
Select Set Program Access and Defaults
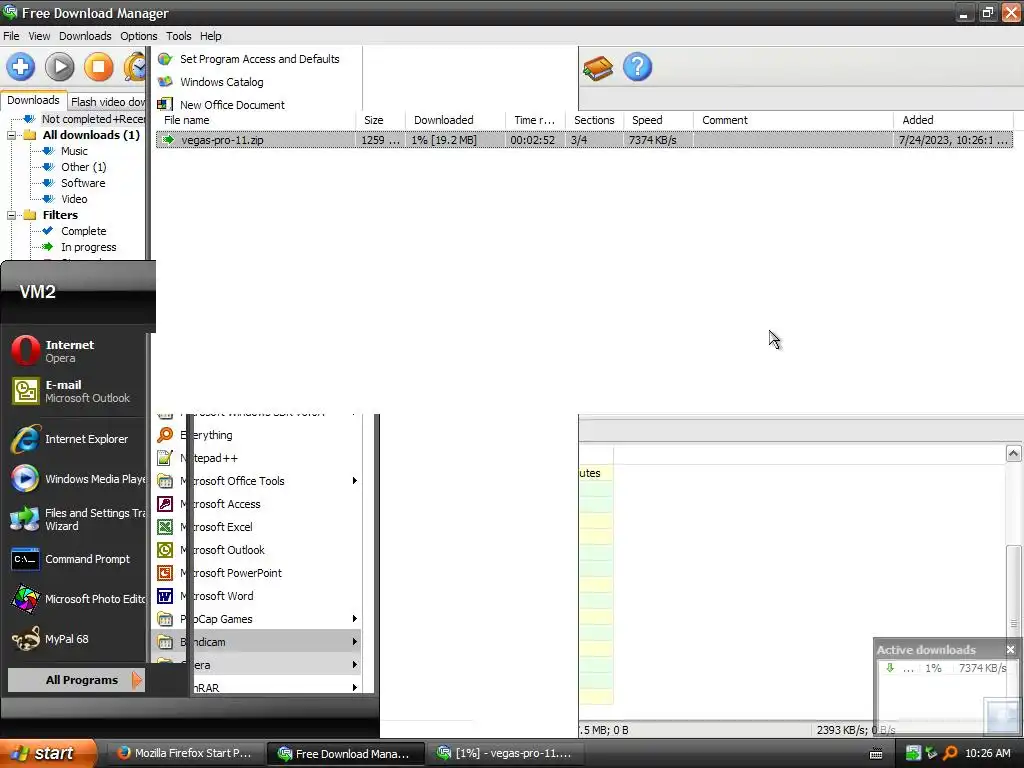(x=259, y=59)
